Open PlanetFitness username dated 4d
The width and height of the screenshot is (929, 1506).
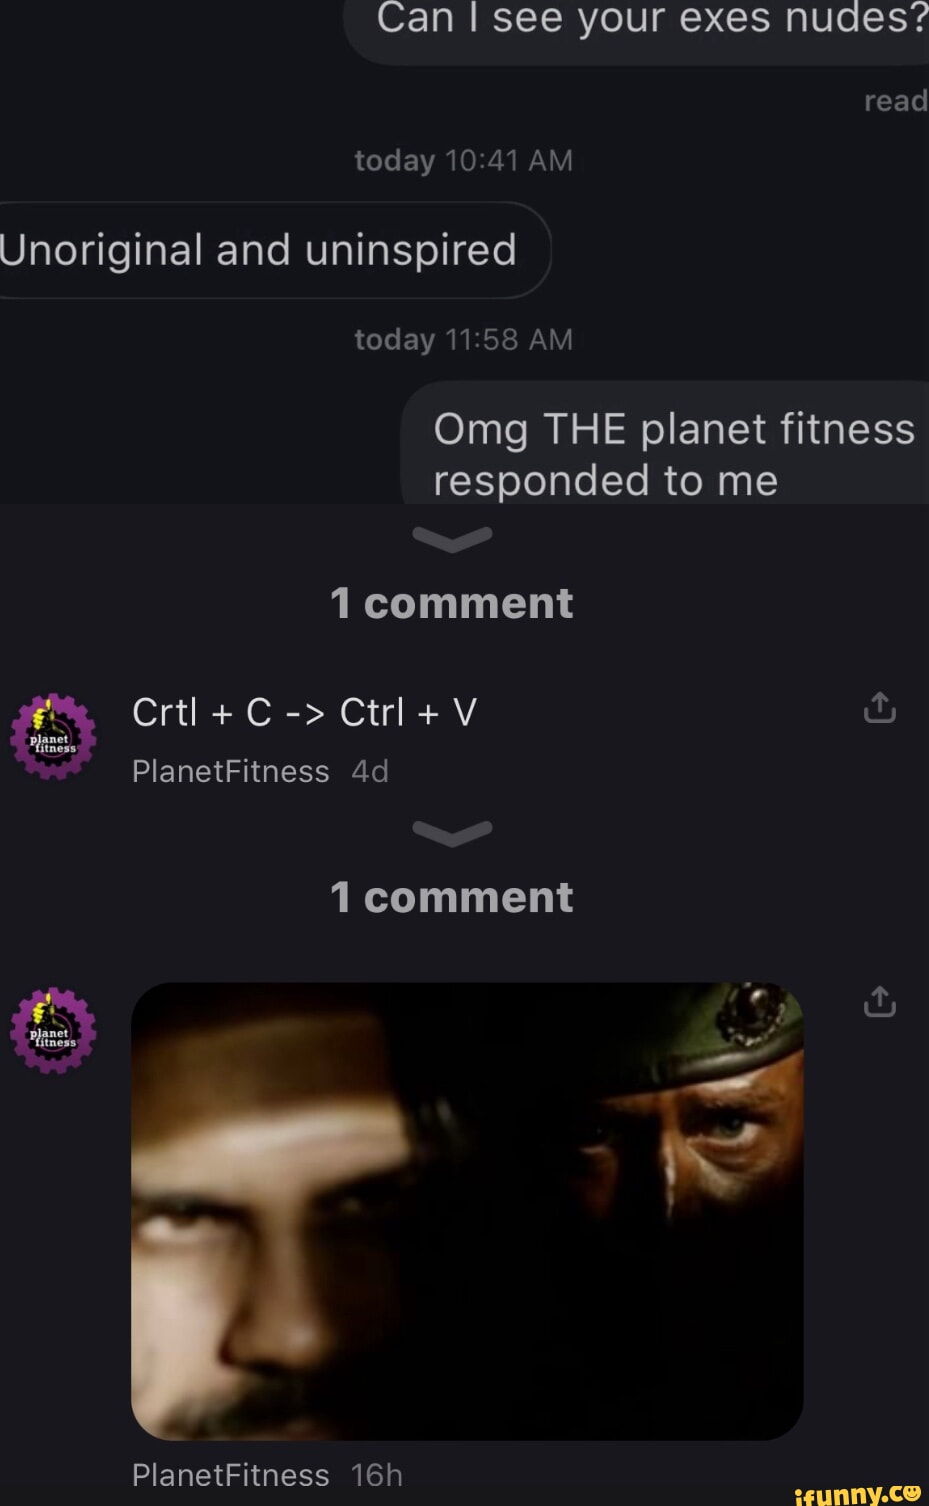click(231, 771)
